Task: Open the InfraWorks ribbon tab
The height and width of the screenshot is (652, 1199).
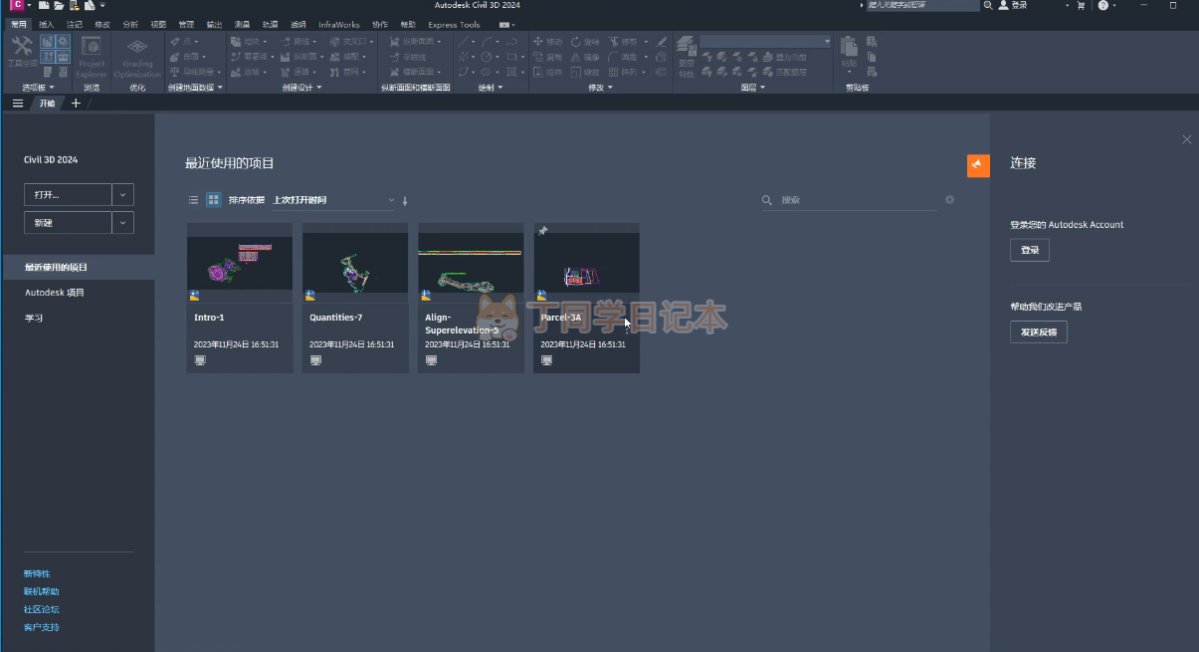Action: 339,24
